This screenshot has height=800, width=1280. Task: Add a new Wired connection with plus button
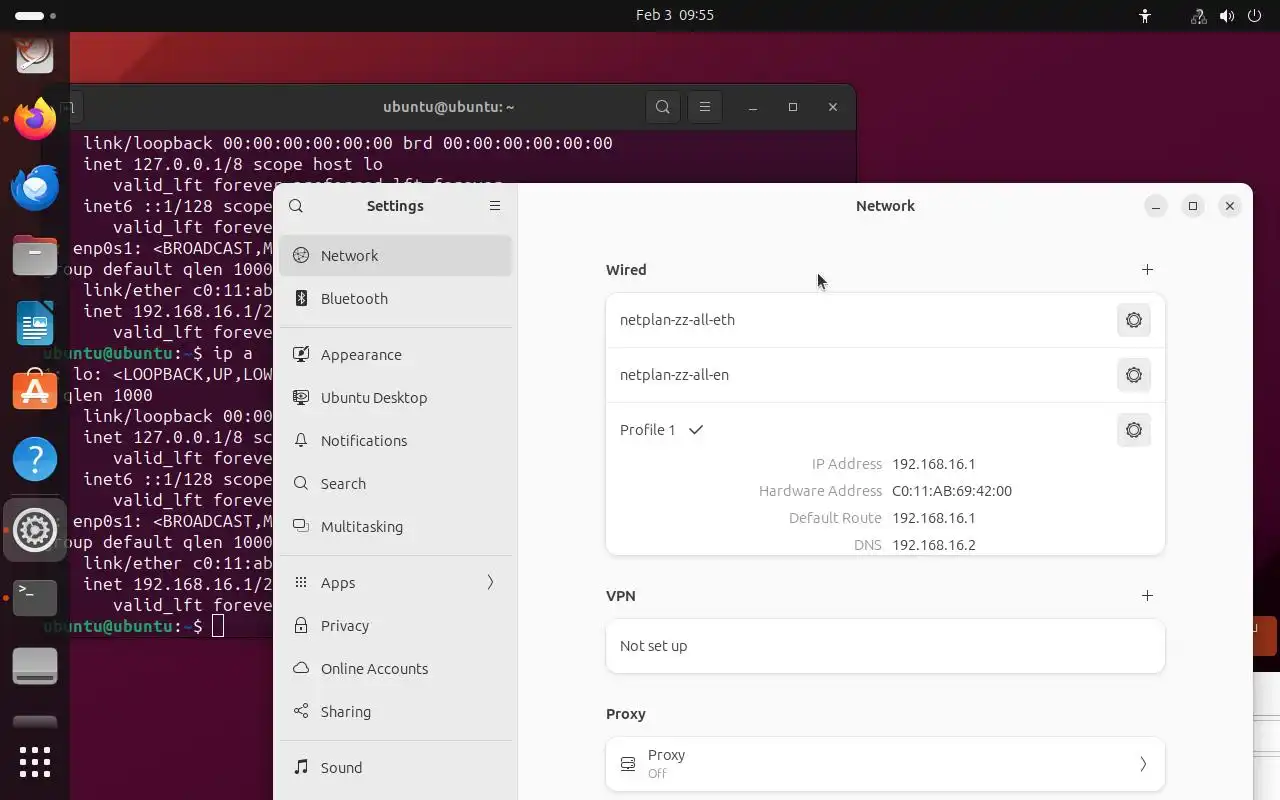pyautogui.click(x=1147, y=270)
